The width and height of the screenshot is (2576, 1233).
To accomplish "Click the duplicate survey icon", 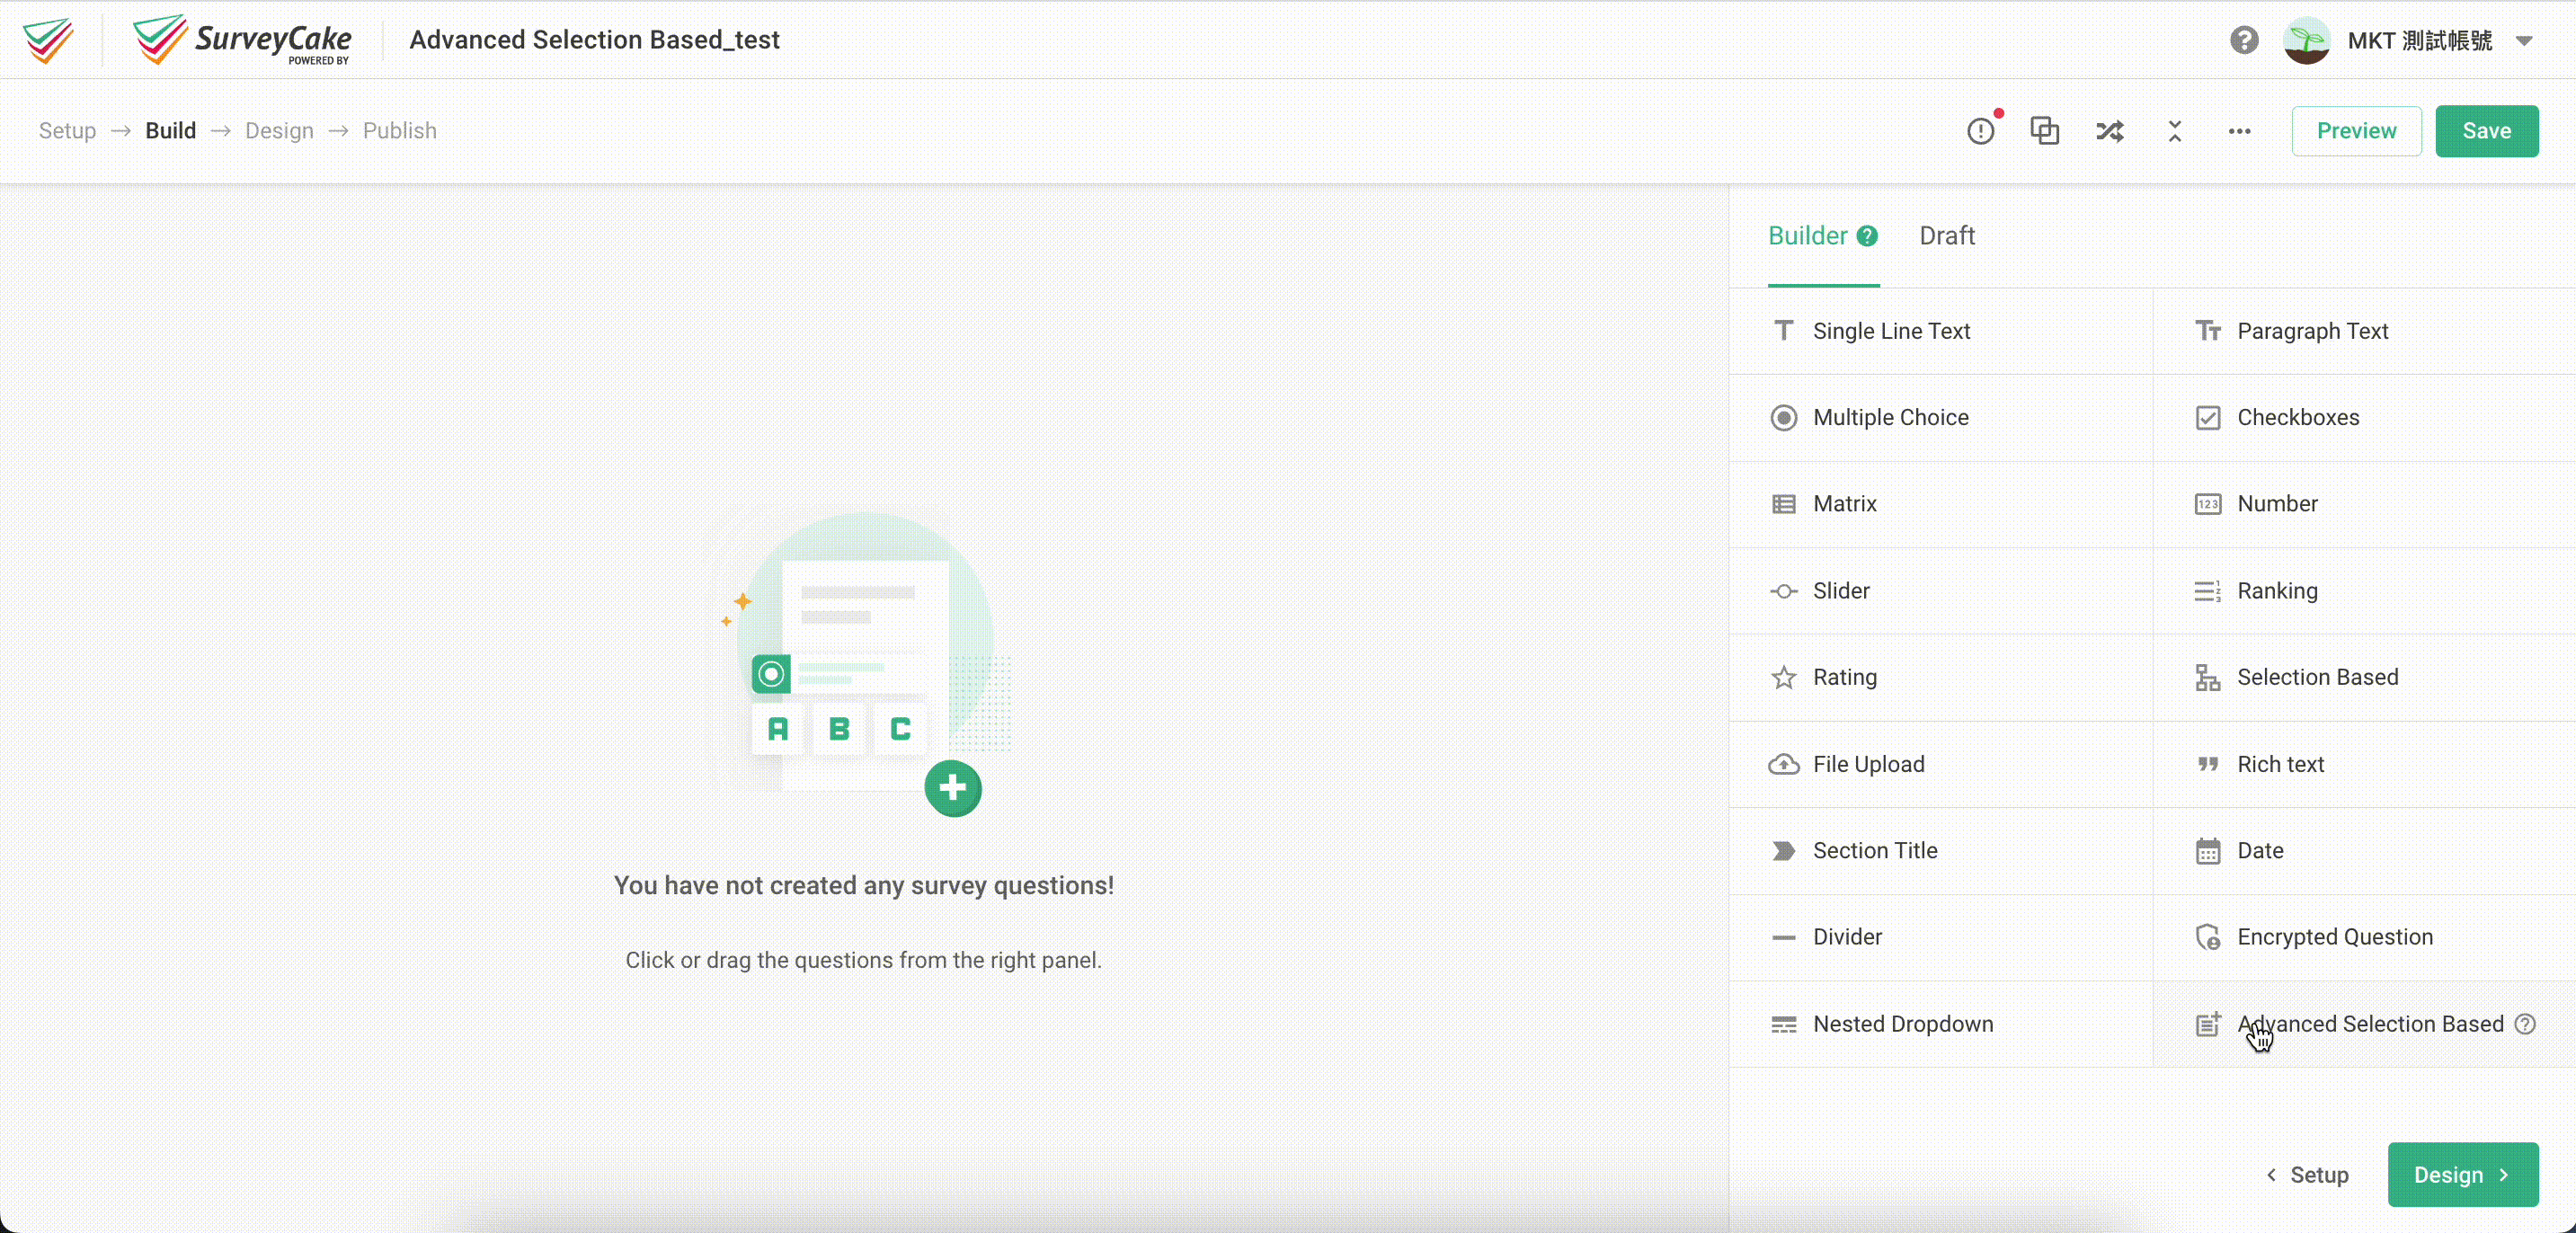I will 2044,131.
